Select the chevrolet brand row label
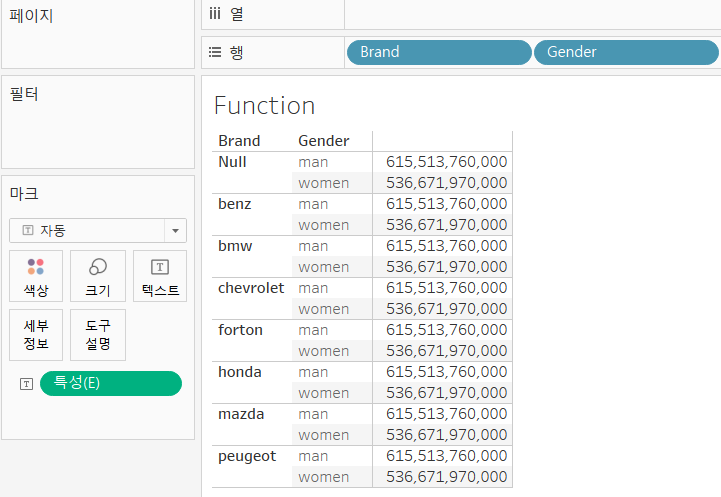721x497 pixels. [x=251, y=288]
